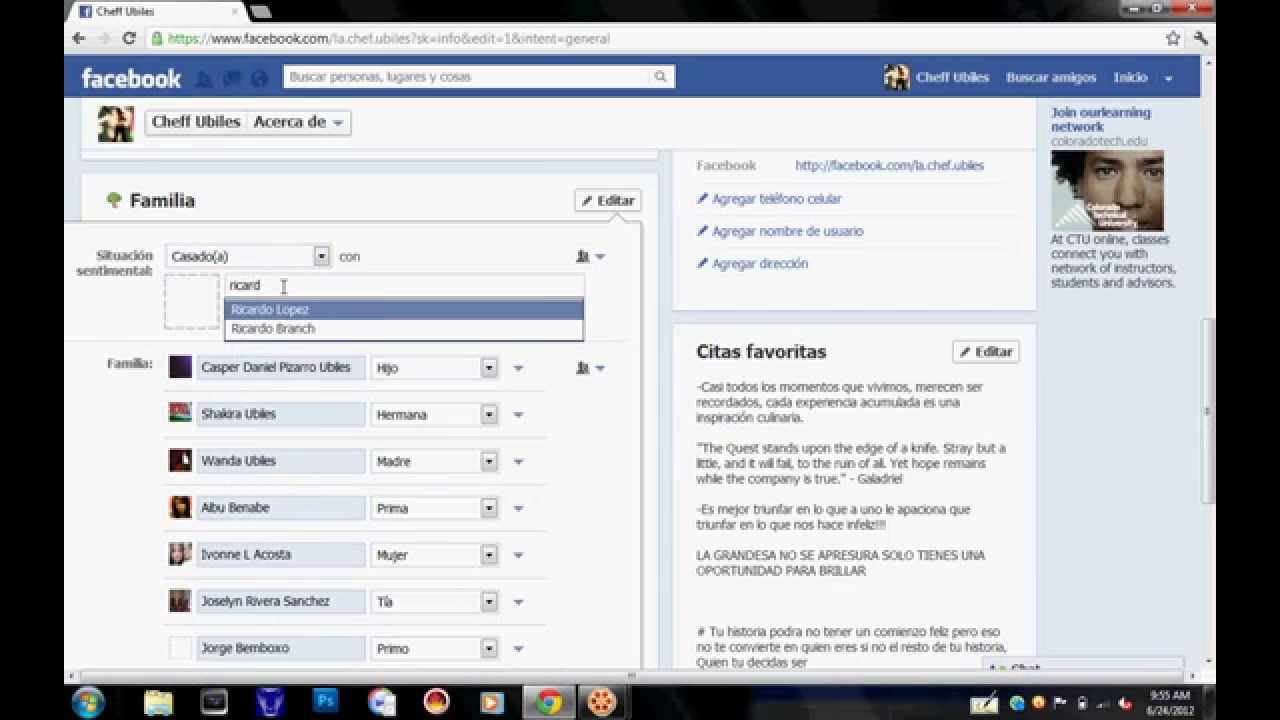Click Chrome's forward arrow
Screen dimensions: 1280x720
point(104,38)
